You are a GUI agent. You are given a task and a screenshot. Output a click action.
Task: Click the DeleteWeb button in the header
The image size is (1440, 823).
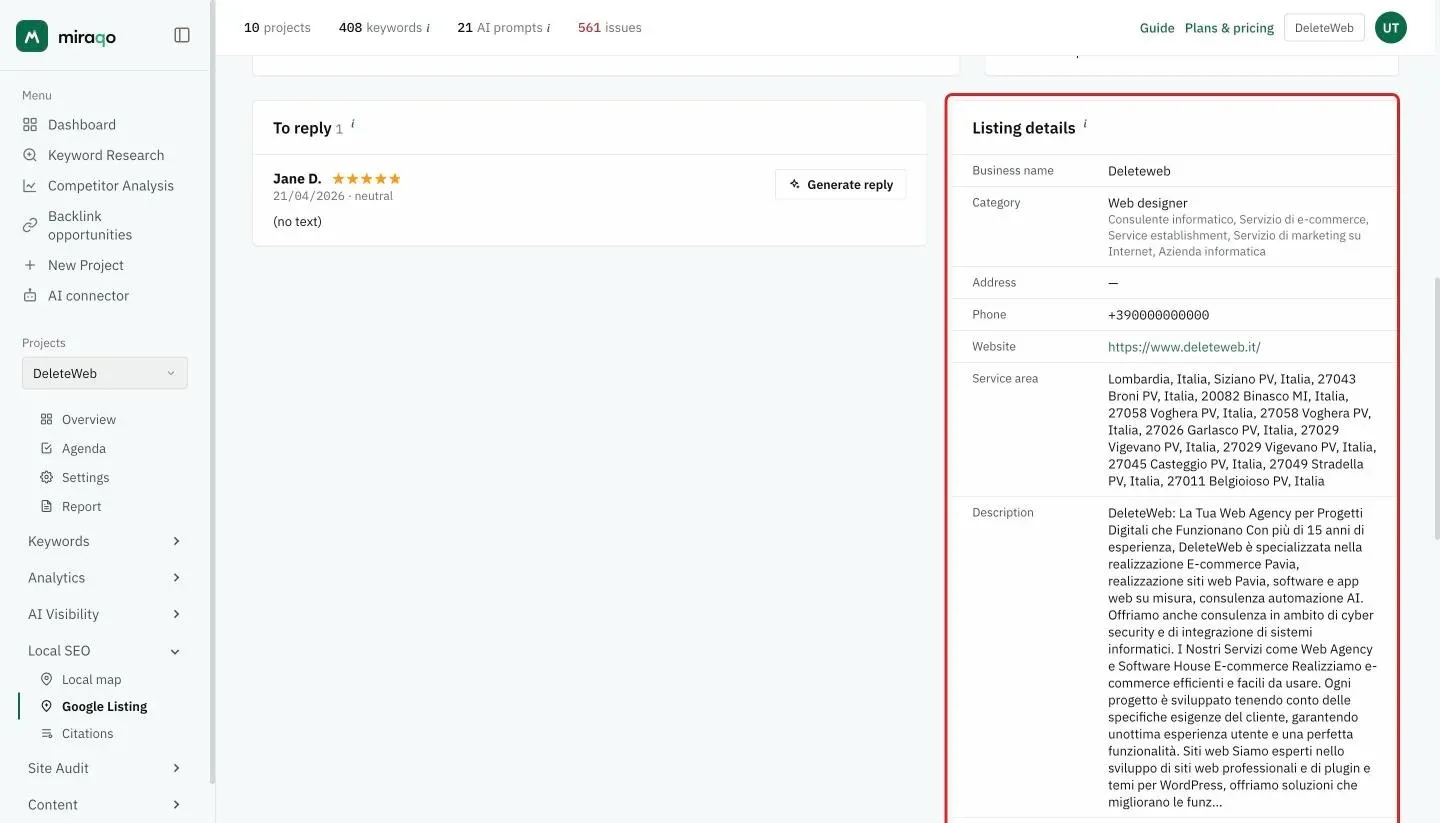pos(1324,28)
